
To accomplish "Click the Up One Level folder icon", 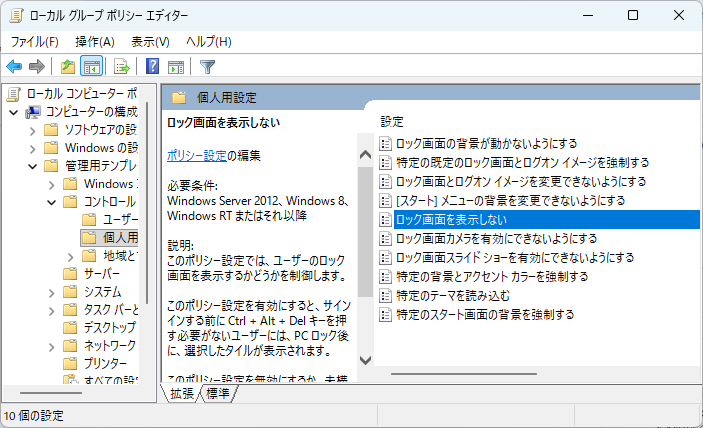I will [67, 67].
